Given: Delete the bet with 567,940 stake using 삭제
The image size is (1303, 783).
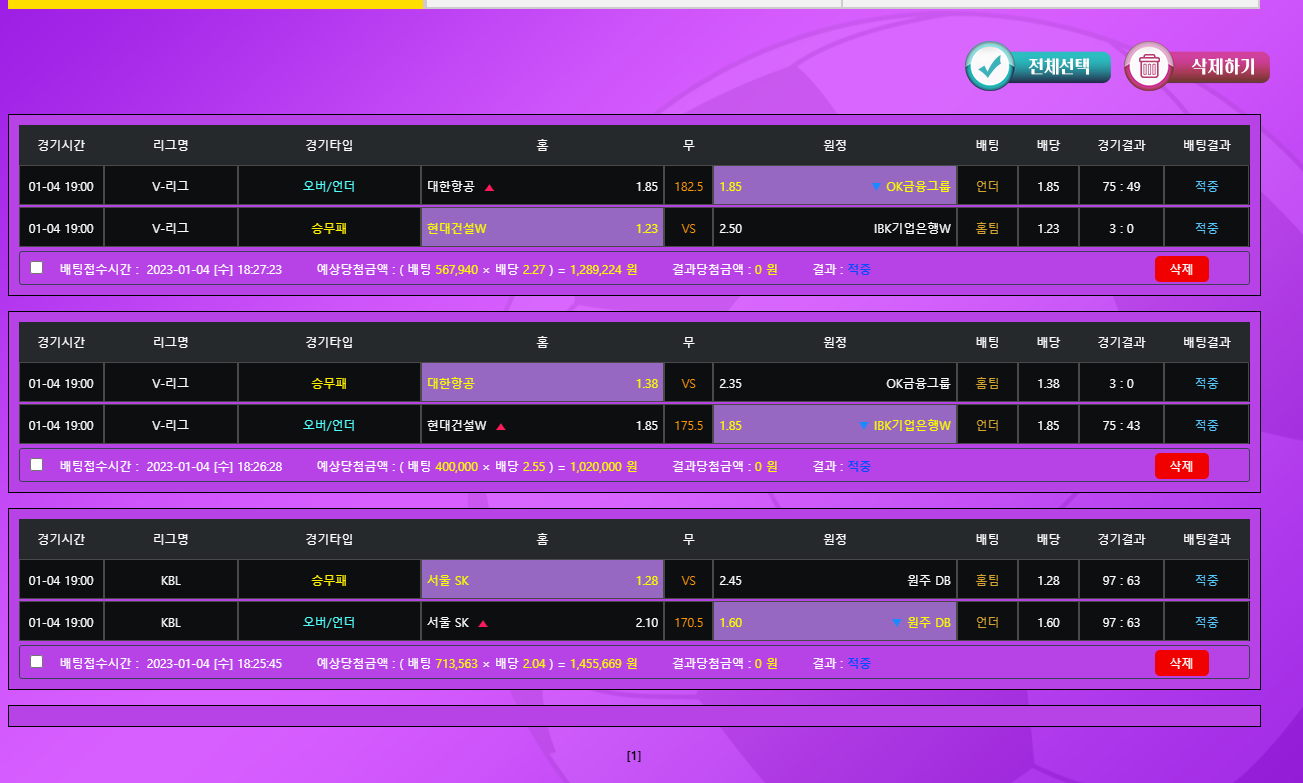Looking at the screenshot, I should [x=1181, y=269].
